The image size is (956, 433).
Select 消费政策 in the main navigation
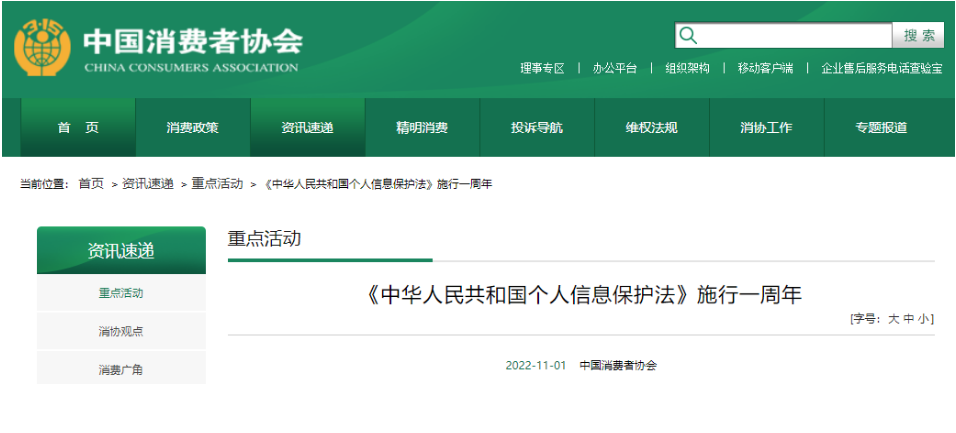point(192,128)
